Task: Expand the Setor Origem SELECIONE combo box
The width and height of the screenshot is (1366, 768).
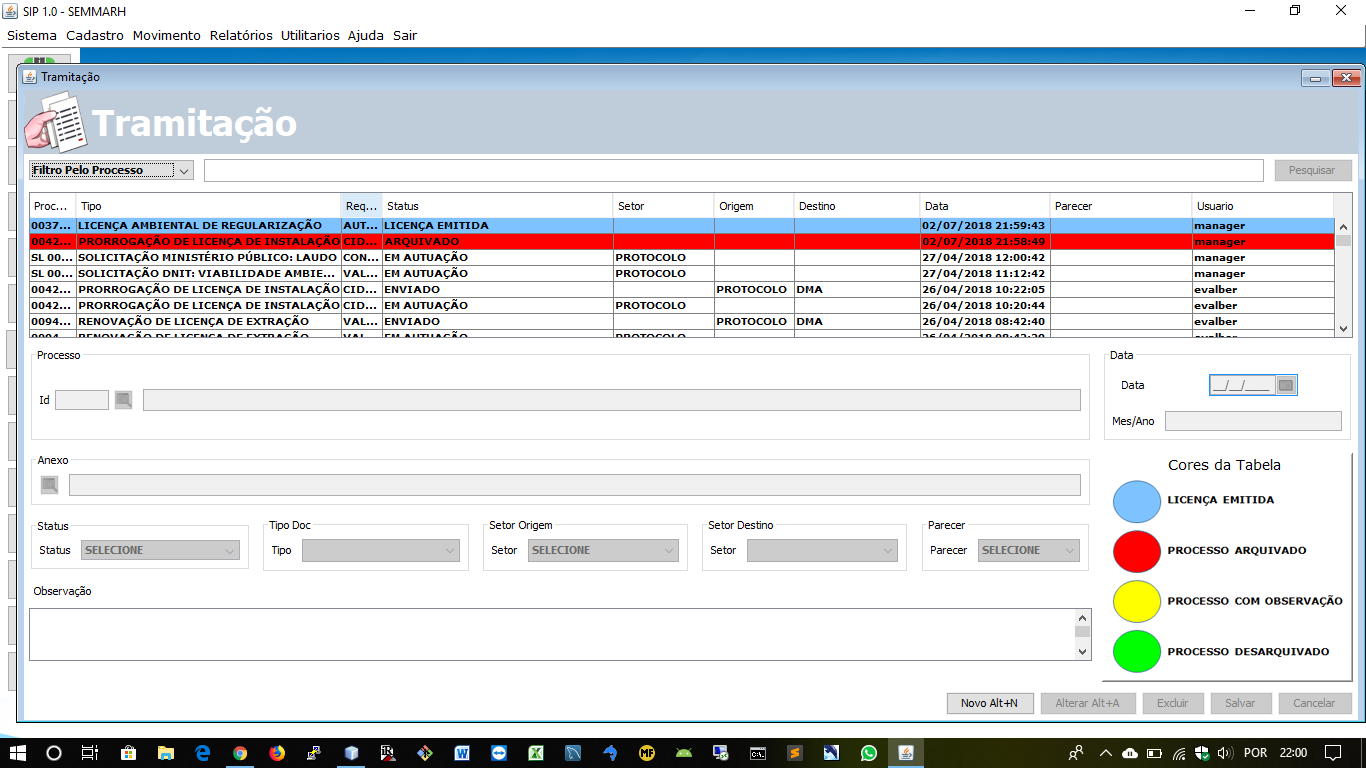Action: pos(603,550)
